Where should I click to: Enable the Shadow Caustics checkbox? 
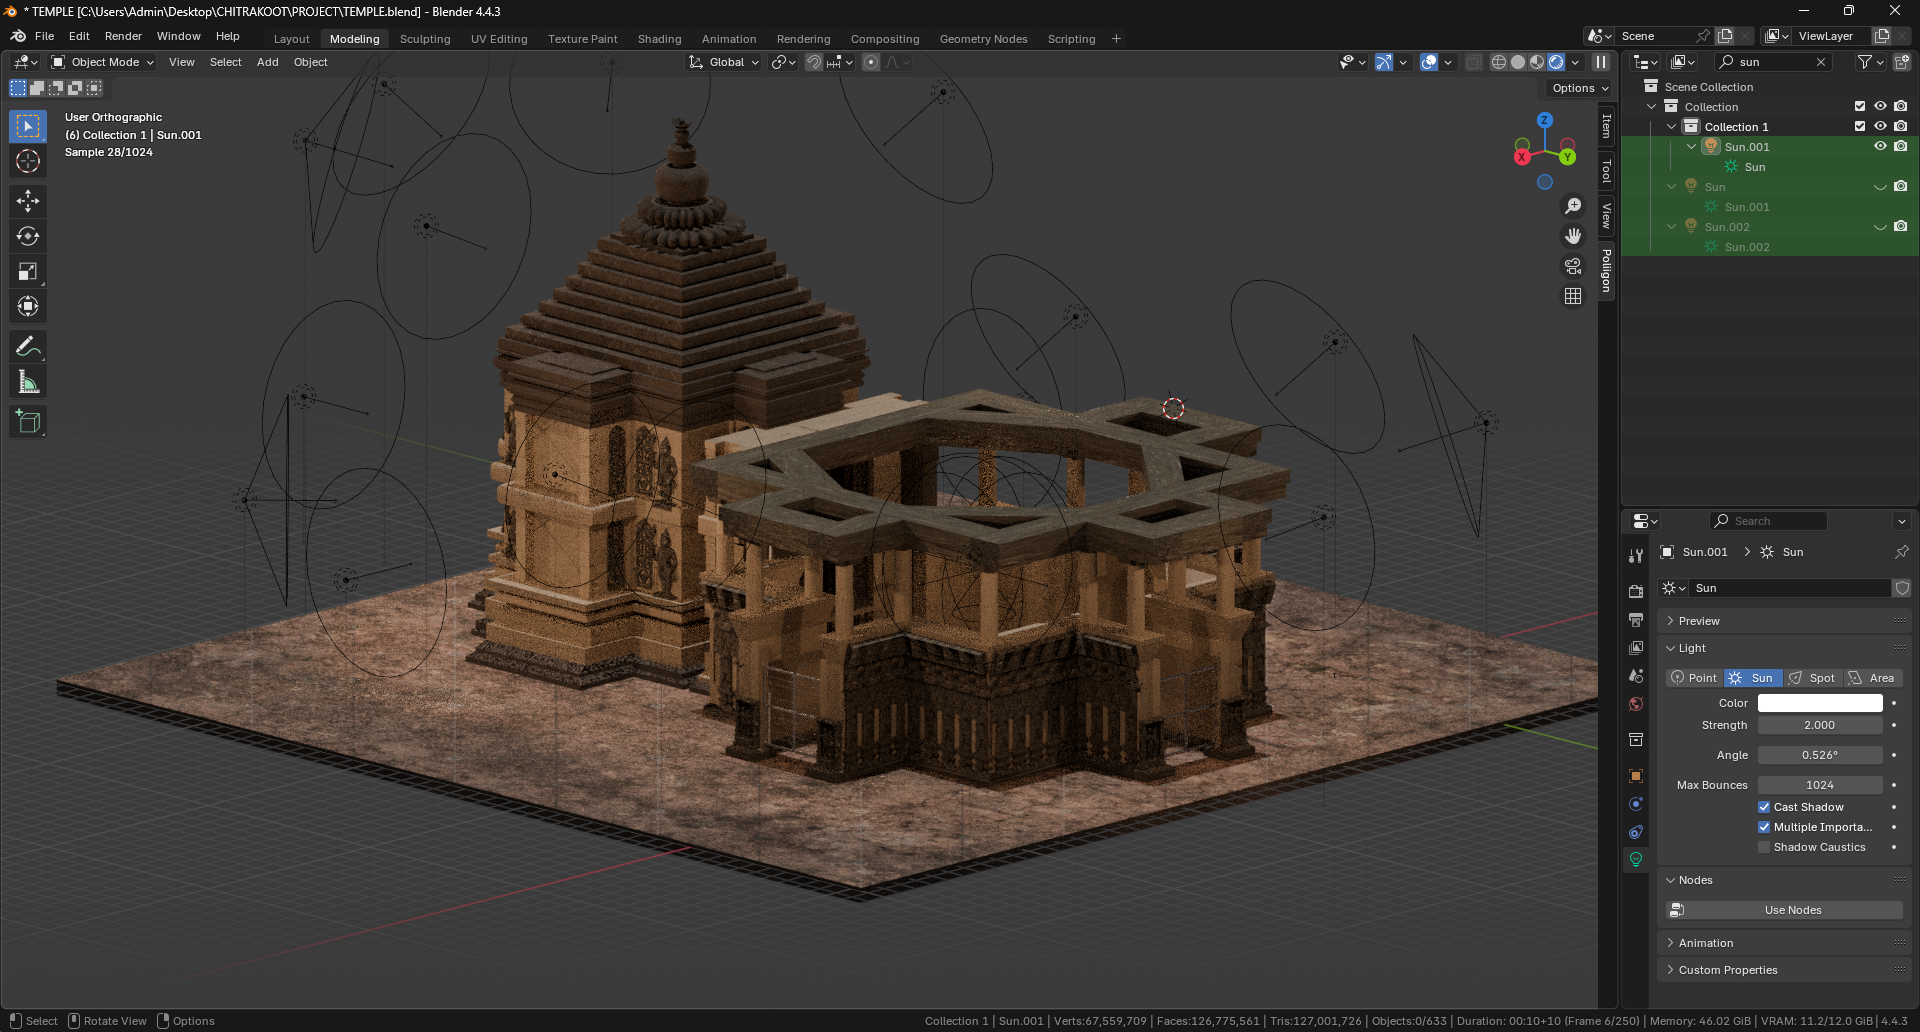click(x=1764, y=847)
